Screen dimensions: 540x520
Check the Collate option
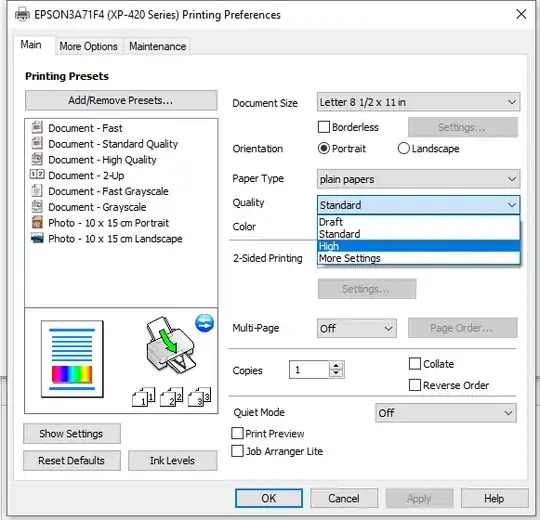point(415,364)
